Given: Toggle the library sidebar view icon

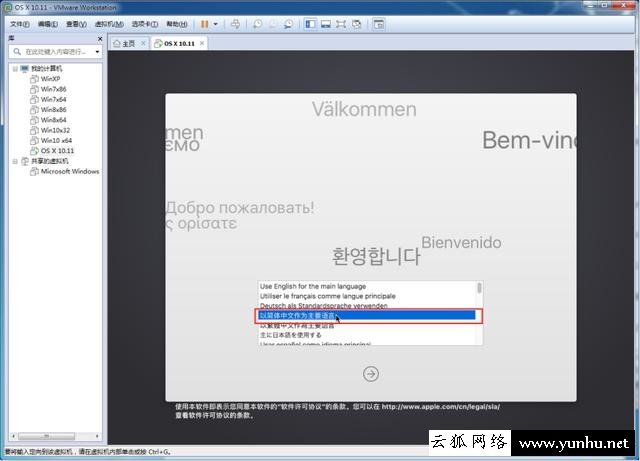Looking at the screenshot, I should [x=310, y=24].
